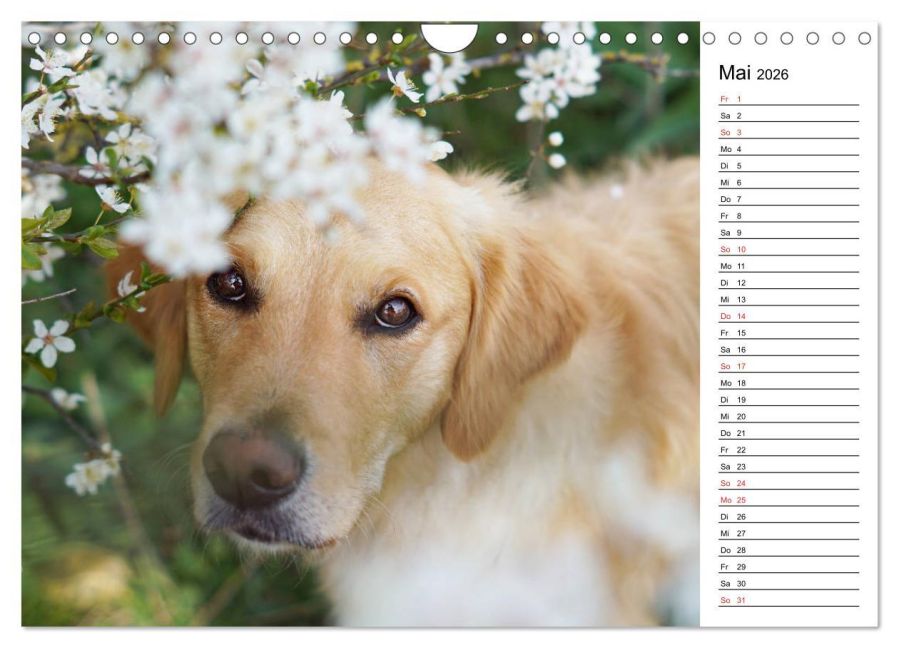This screenshot has width=899, height=648.
Task: Select the 'Sa 30' calendar row
Action: 788,583
